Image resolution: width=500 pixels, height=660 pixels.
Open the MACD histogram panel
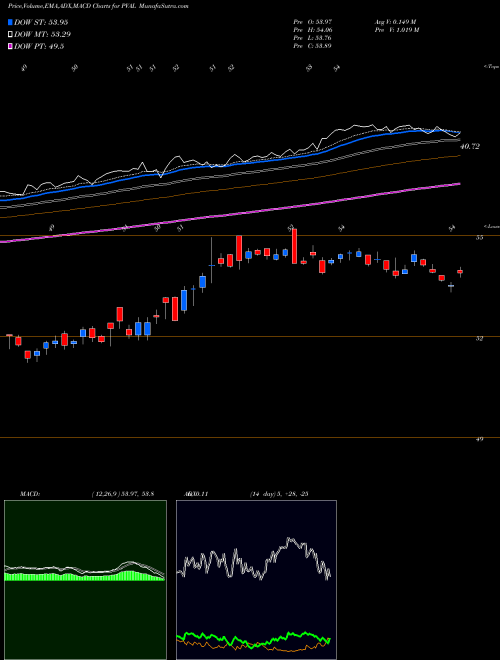click(x=85, y=580)
